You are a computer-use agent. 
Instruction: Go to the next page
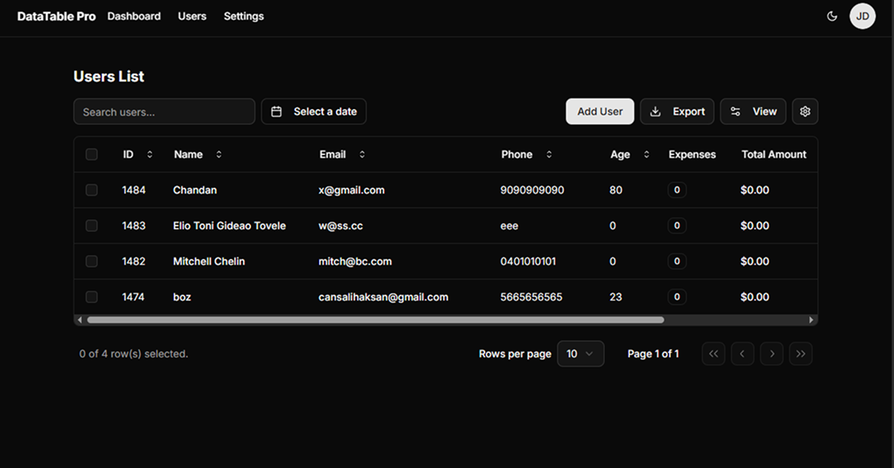(x=771, y=354)
